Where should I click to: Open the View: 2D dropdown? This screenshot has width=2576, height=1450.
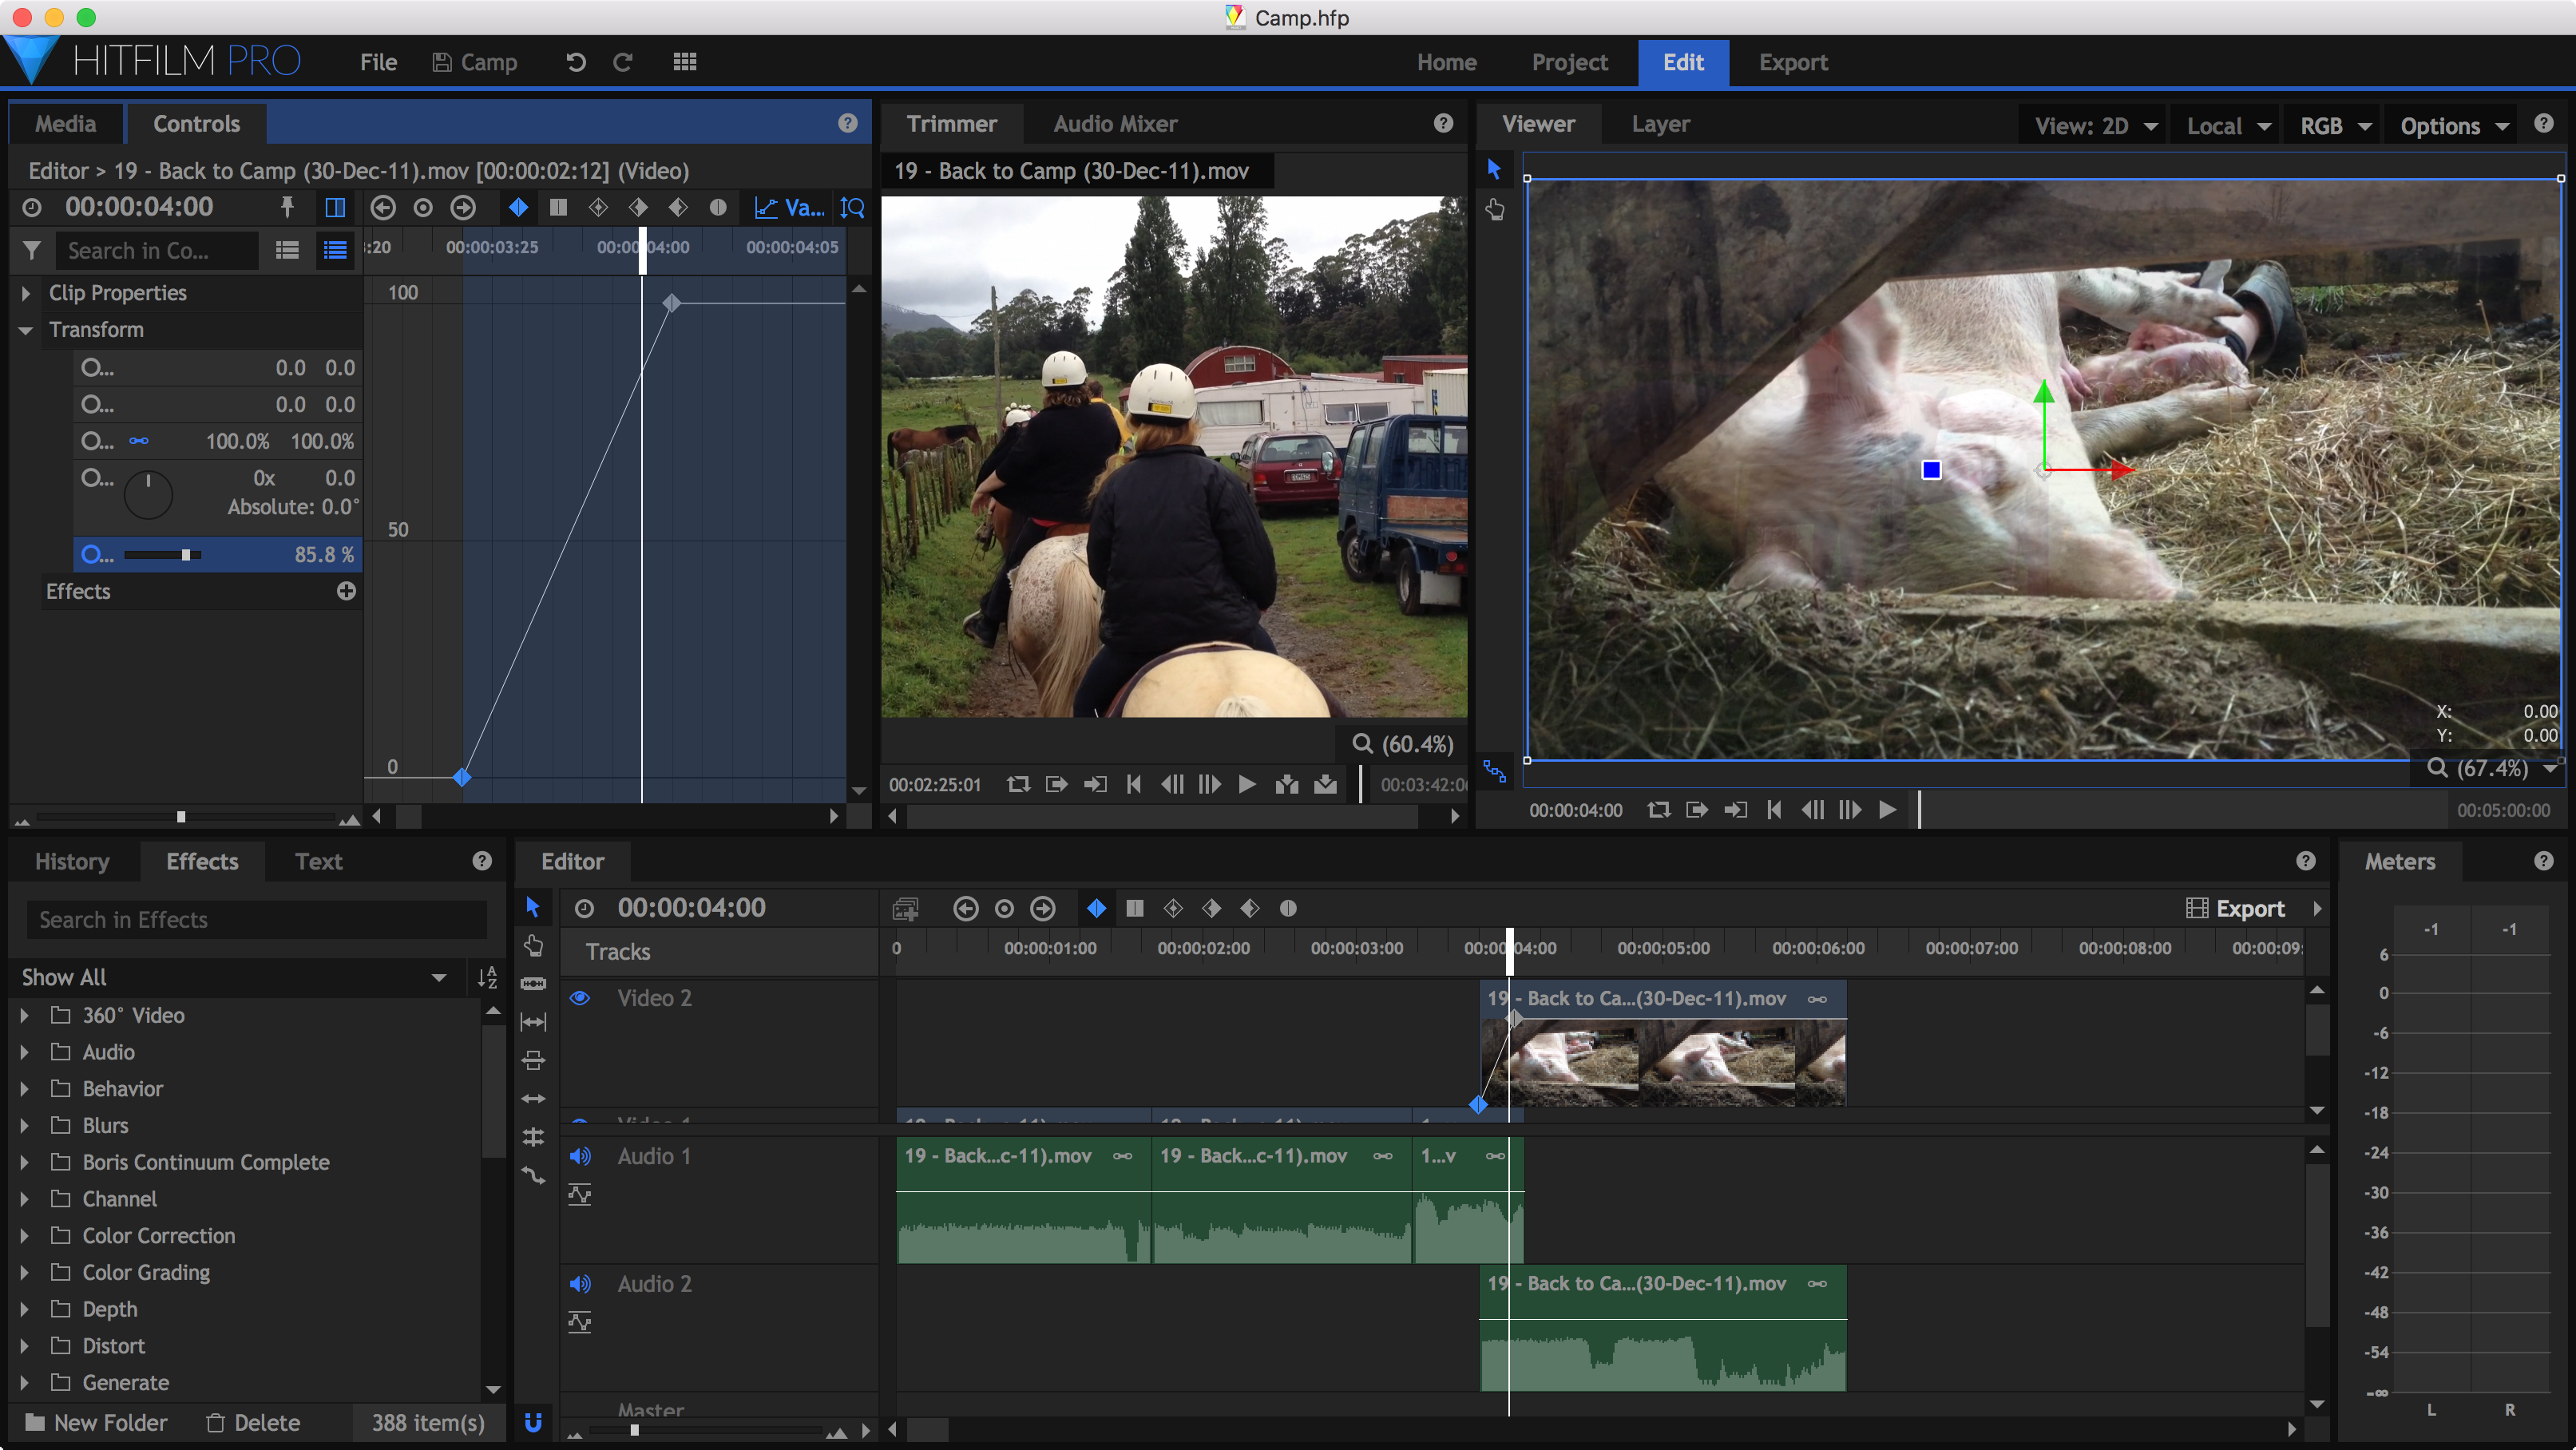click(2094, 126)
